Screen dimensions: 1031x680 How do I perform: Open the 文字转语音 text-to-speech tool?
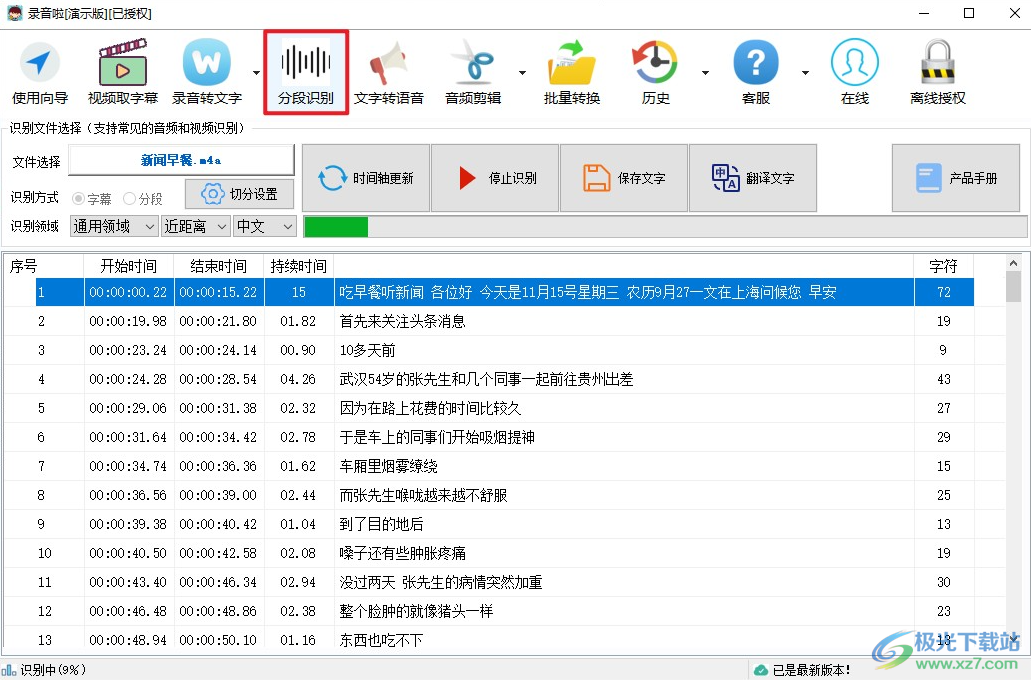click(x=389, y=72)
